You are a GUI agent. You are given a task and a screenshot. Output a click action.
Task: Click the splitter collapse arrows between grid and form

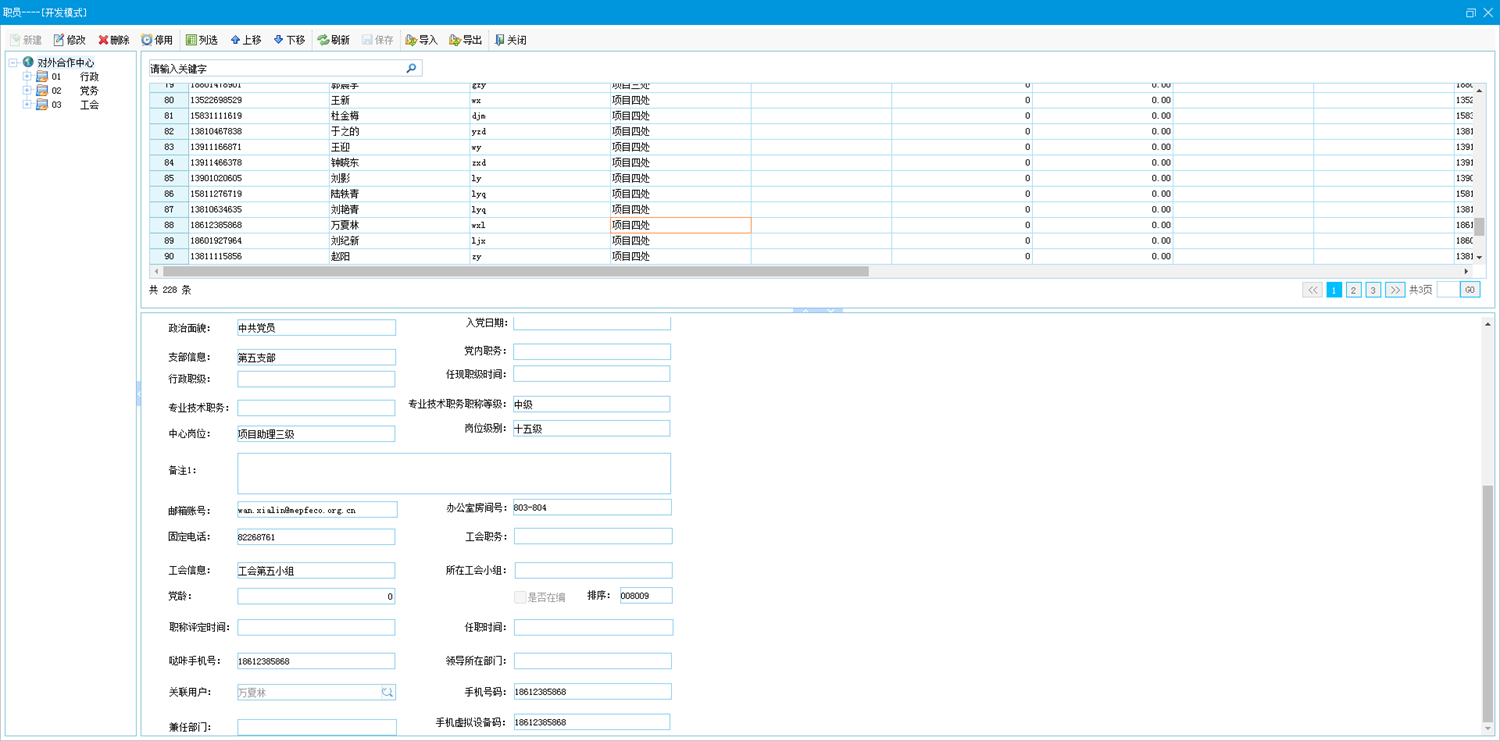818,310
